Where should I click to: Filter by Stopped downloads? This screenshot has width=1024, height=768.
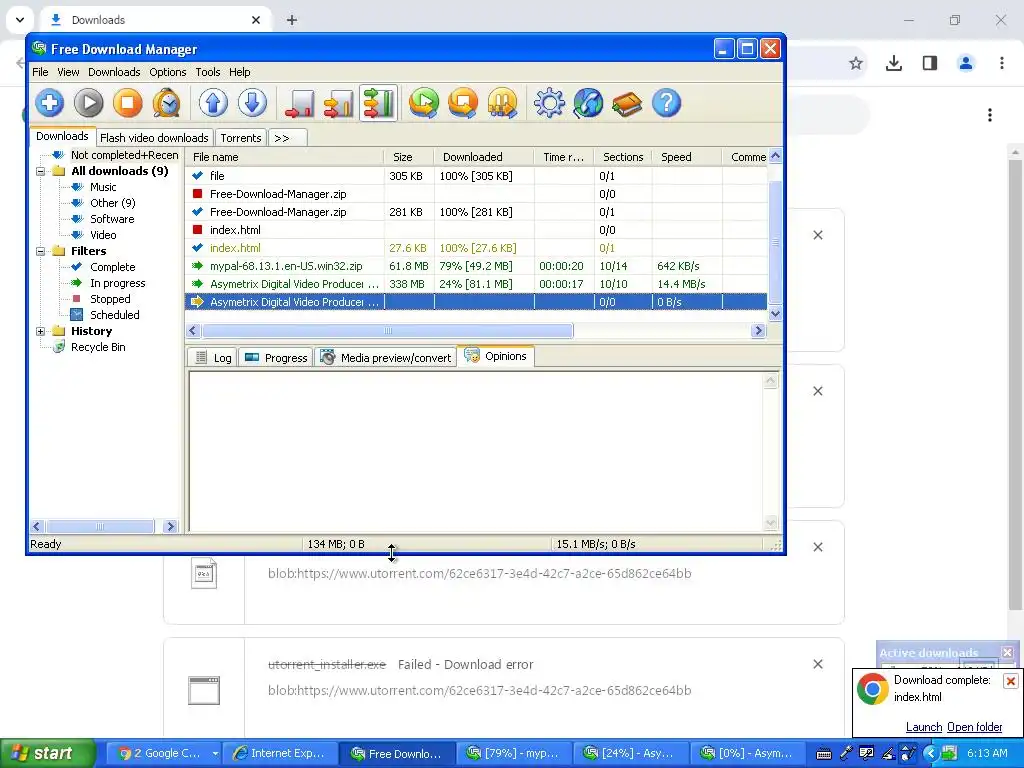click(110, 299)
